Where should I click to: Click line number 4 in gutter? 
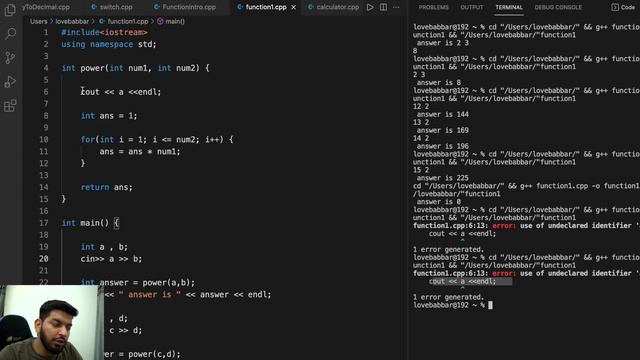point(46,68)
